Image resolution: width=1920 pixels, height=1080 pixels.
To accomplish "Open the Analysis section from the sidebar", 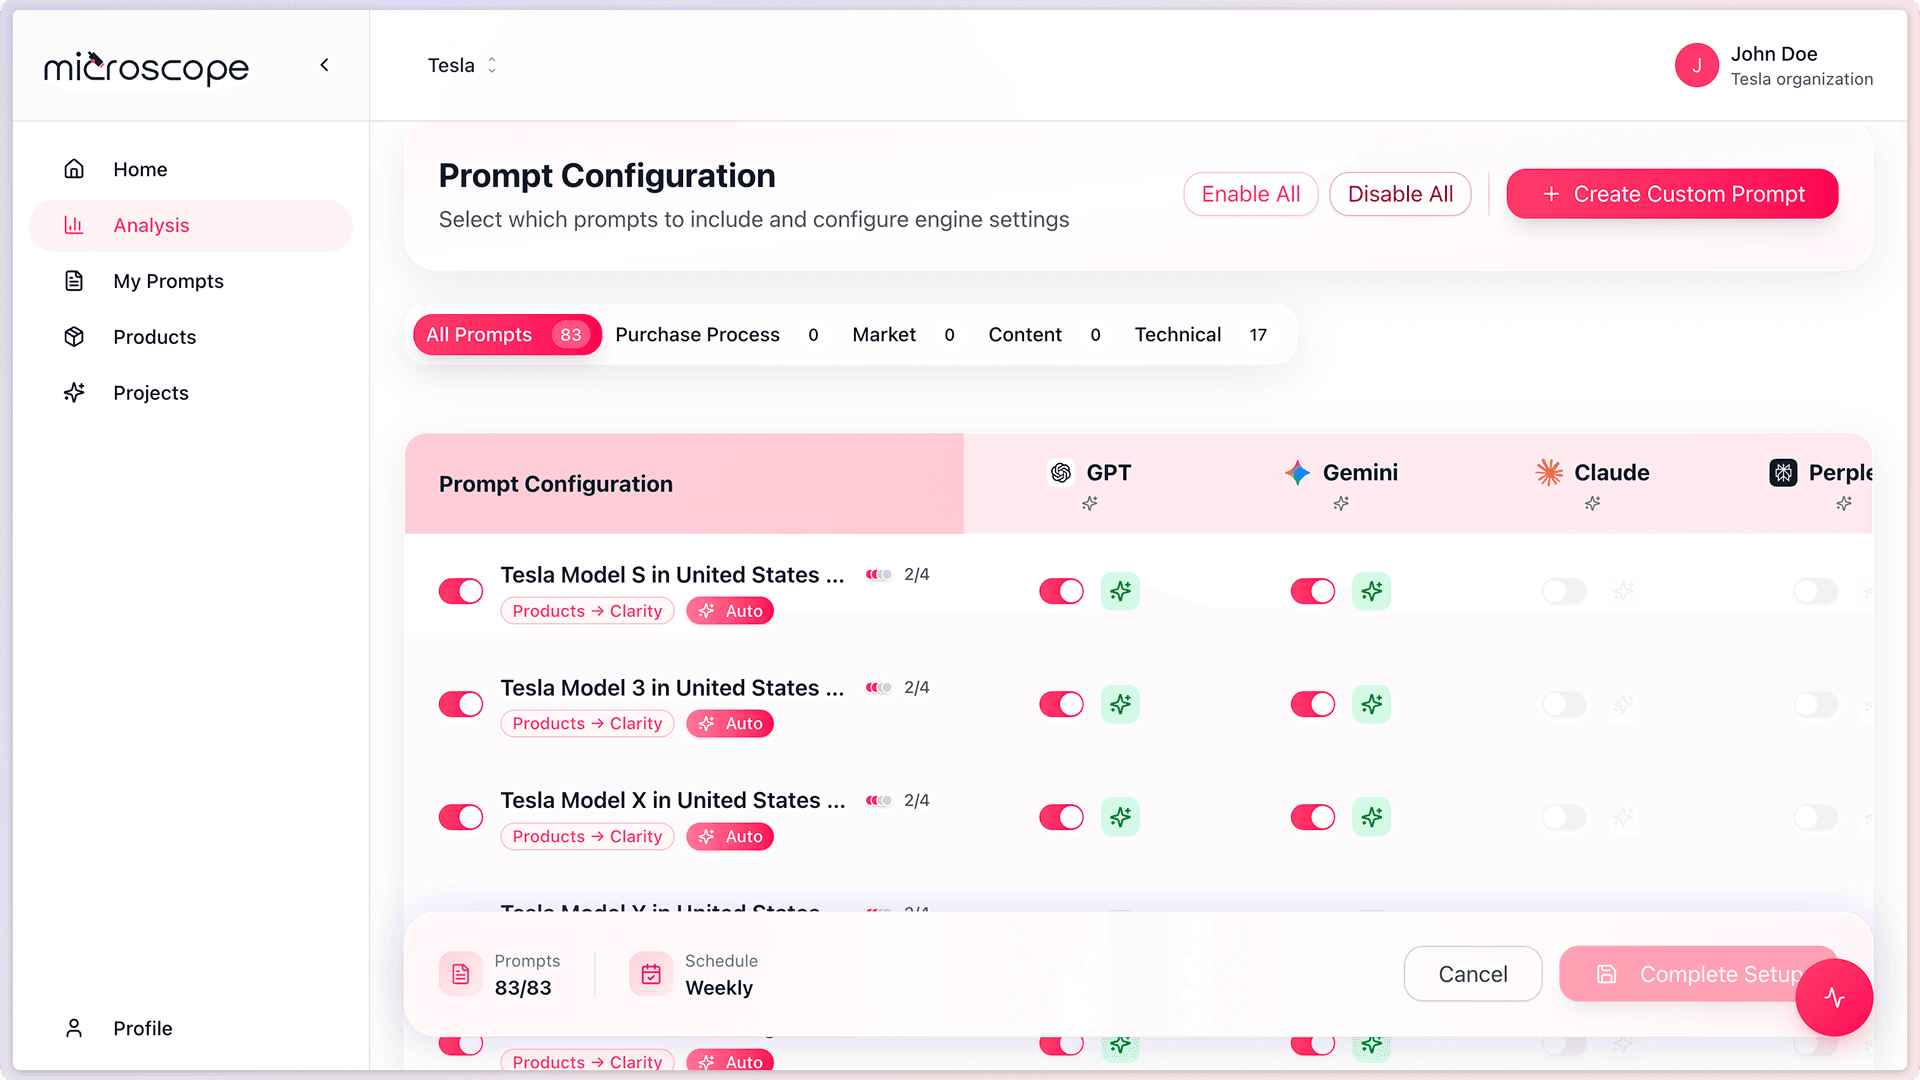I will coord(152,225).
